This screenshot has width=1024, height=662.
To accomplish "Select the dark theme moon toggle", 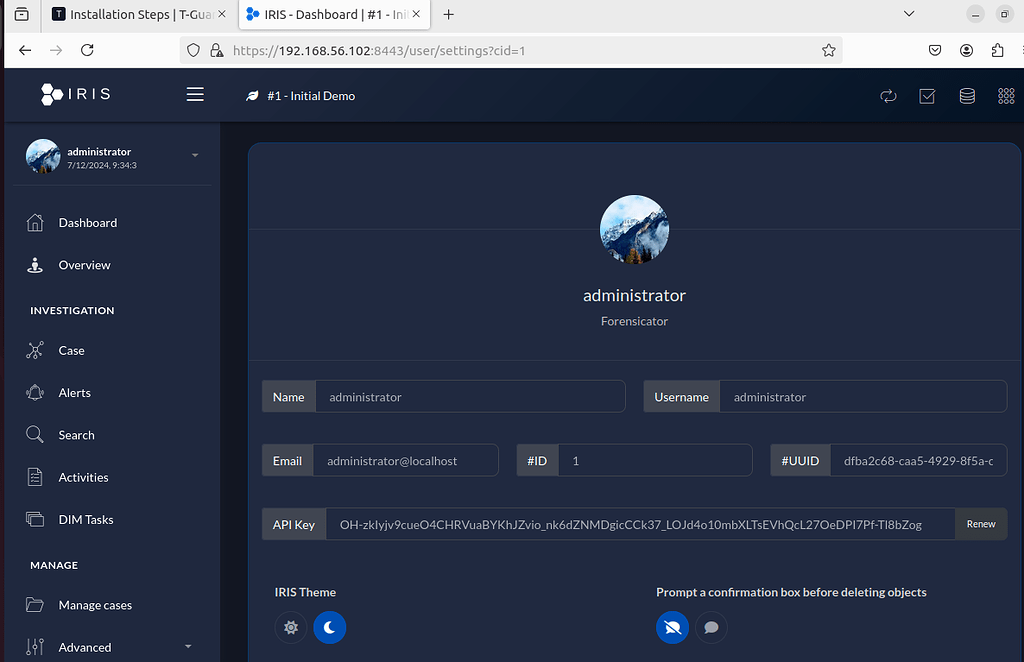I will pyautogui.click(x=330, y=628).
